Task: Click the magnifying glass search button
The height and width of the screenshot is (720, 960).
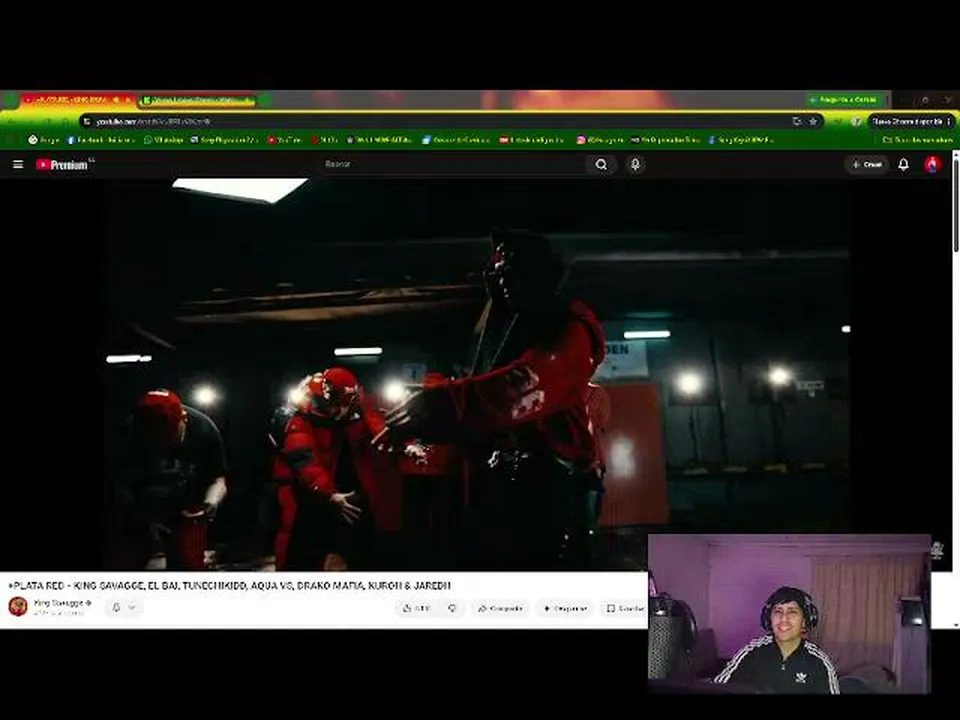Action: 601,164
